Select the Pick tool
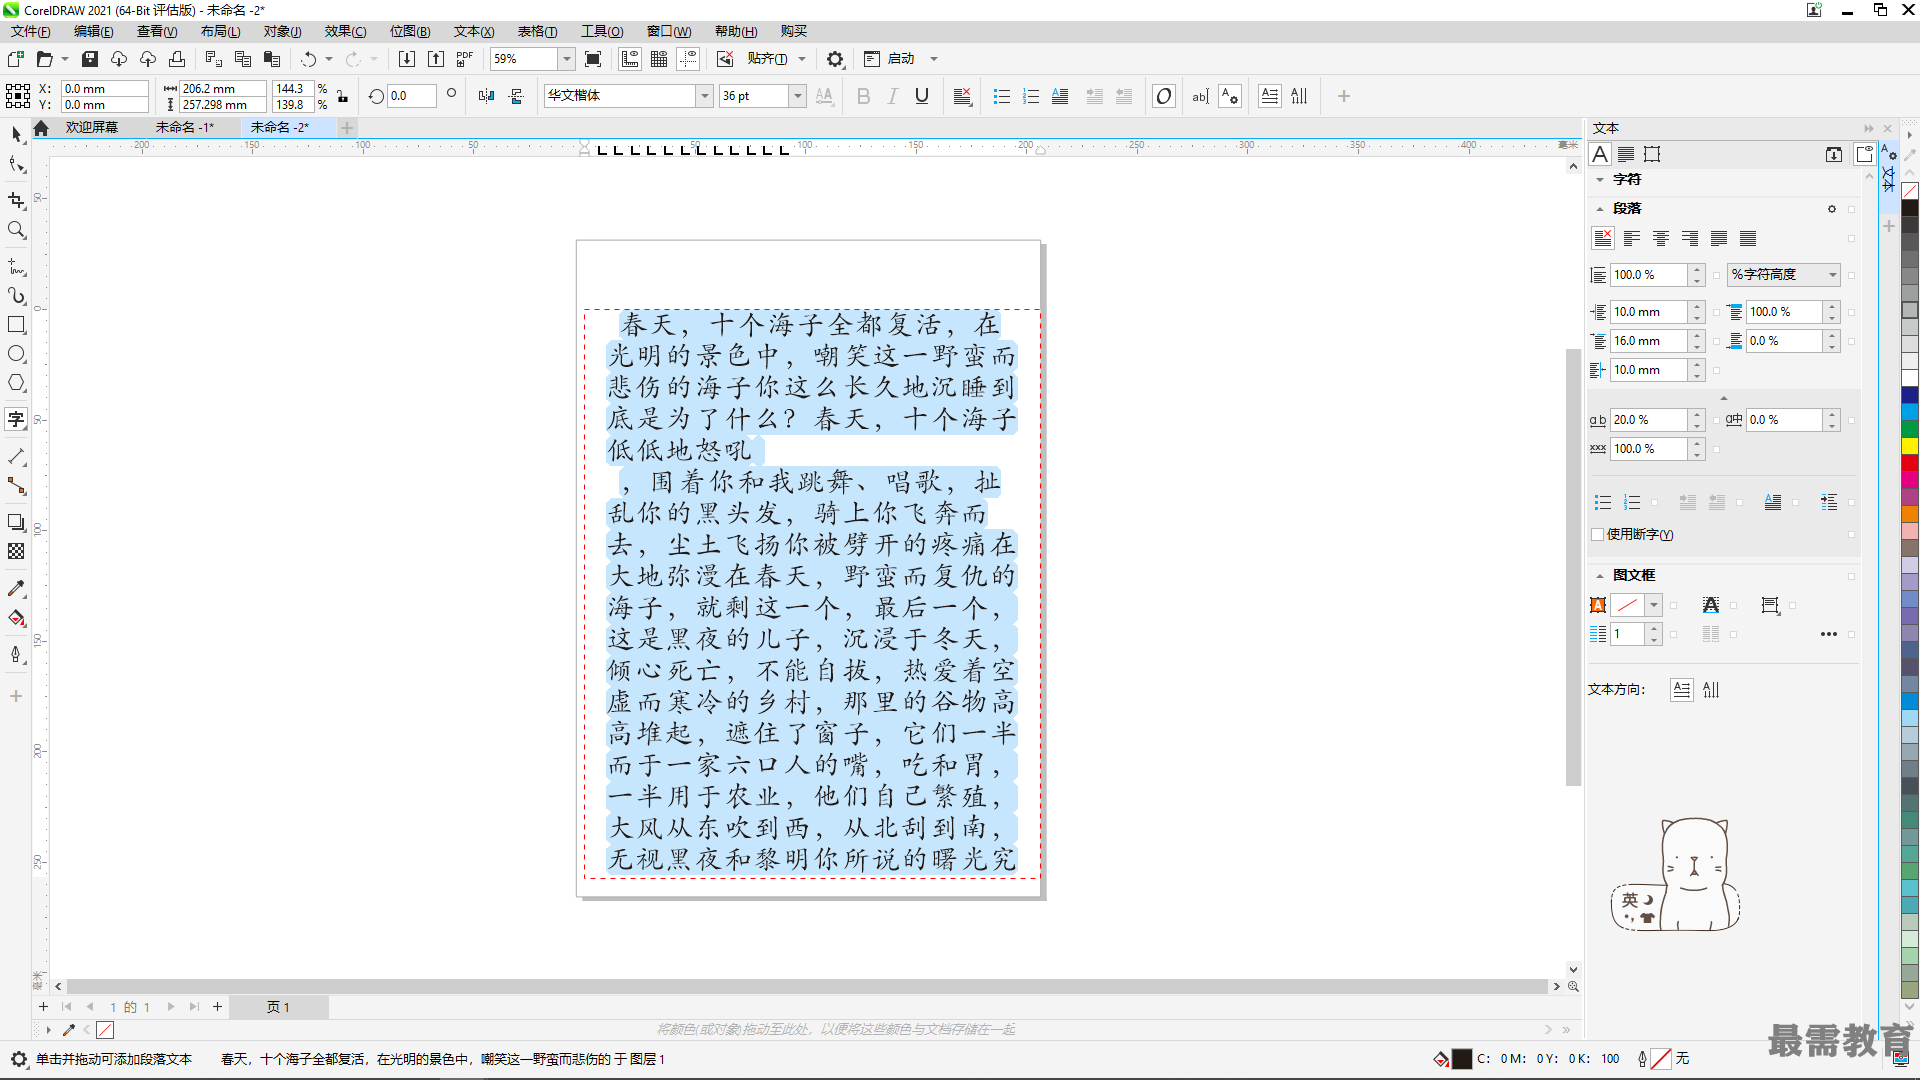The width and height of the screenshot is (1920, 1080). (x=16, y=134)
